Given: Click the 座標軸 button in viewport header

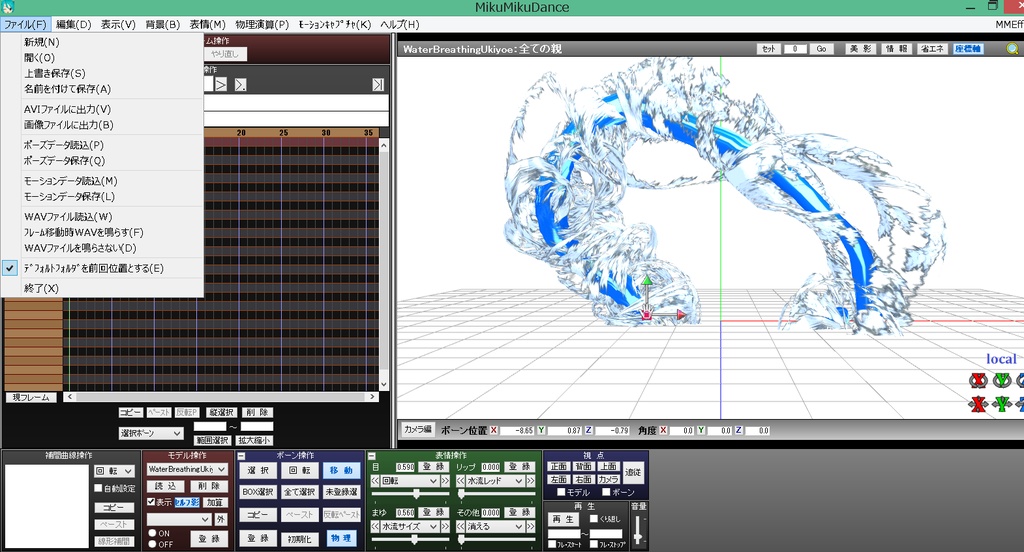Looking at the screenshot, I should tap(968, 49).
